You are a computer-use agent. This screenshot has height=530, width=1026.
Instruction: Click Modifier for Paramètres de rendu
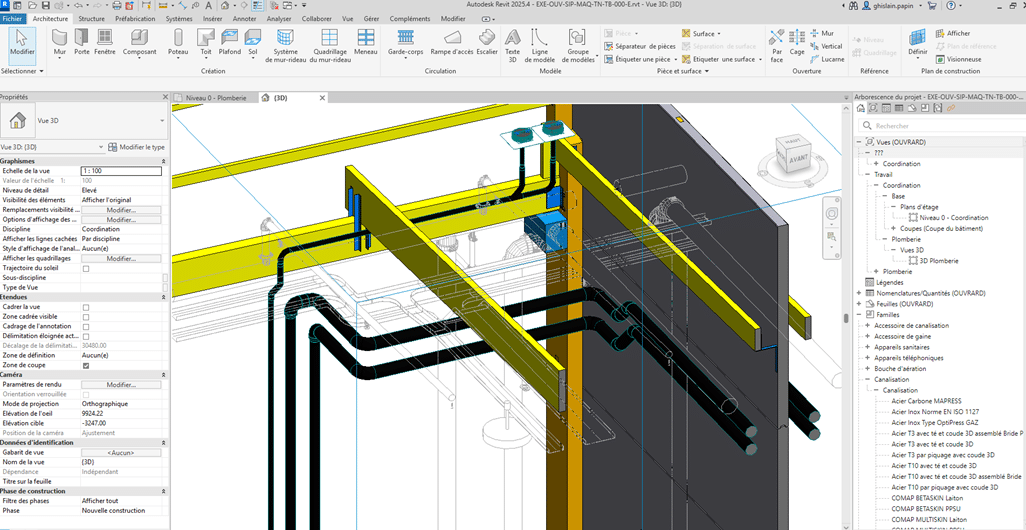point(121,385)
